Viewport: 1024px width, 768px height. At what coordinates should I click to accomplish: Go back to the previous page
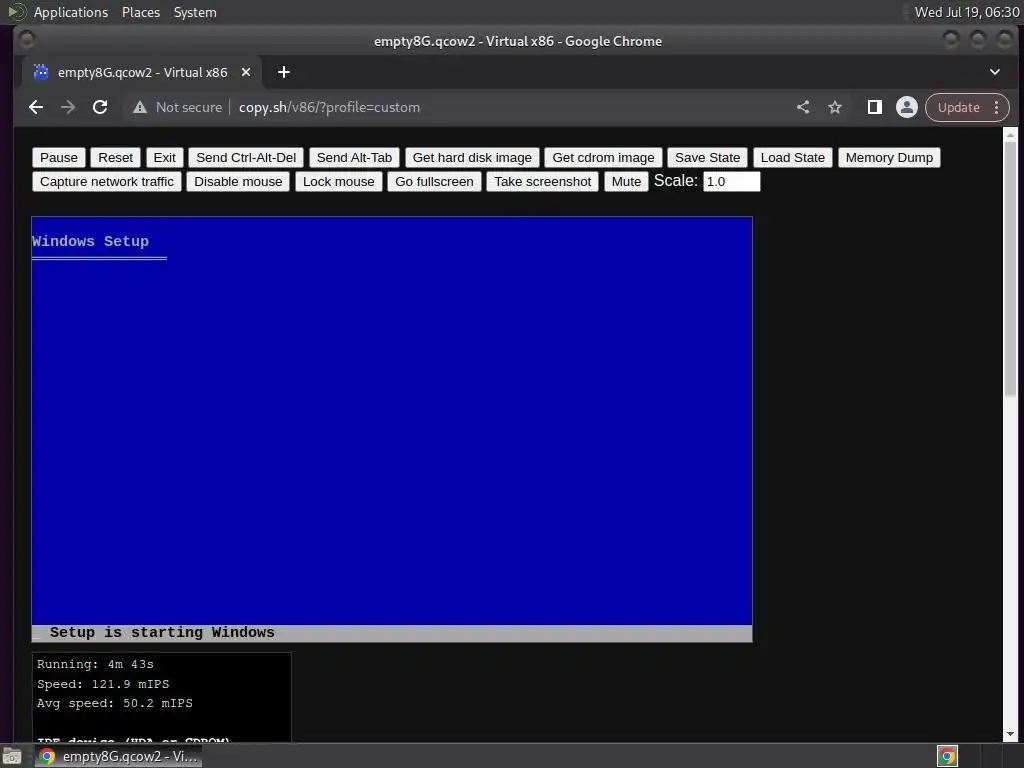(36, 107)
